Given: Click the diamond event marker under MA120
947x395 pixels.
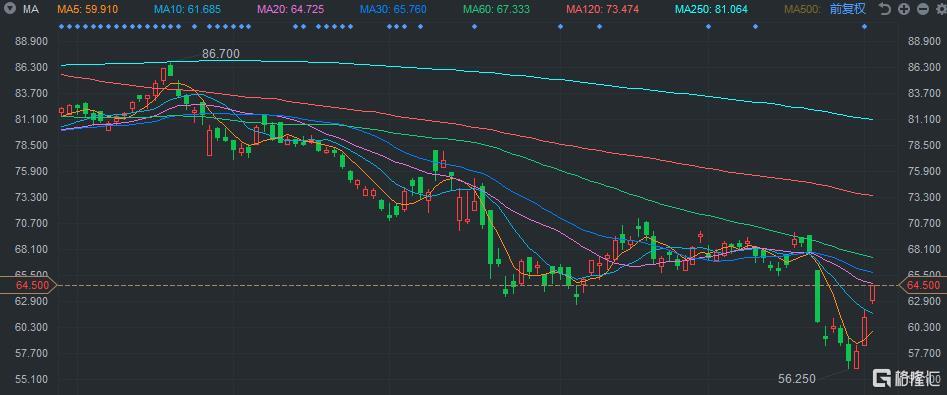Looking at the screenshot, I should coord(599,27).
